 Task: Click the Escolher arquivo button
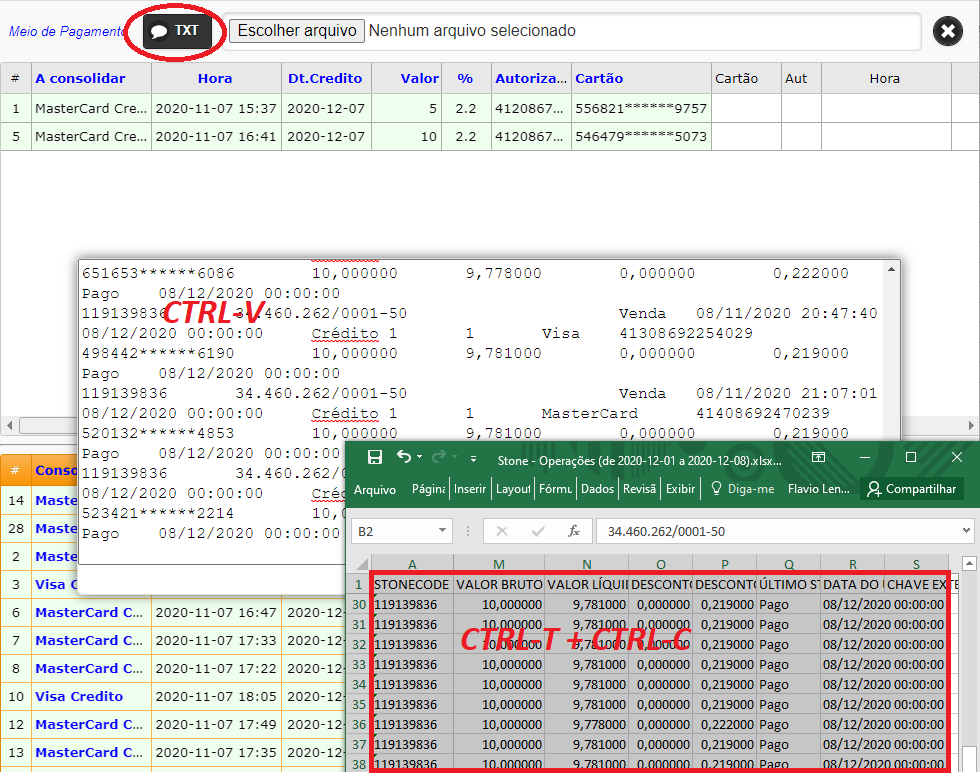tap(297, 31)
